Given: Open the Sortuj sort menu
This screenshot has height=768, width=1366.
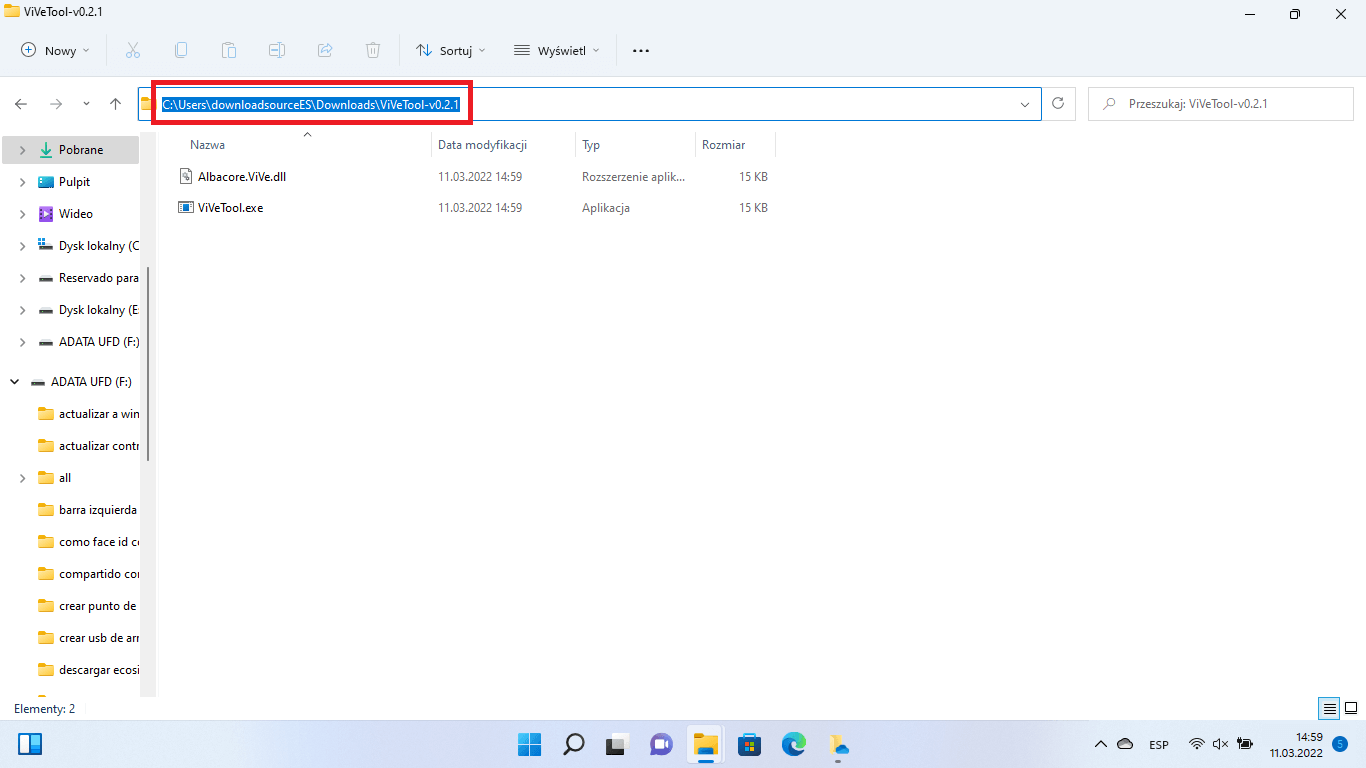Looking at the screenshot, I should 450,50.
